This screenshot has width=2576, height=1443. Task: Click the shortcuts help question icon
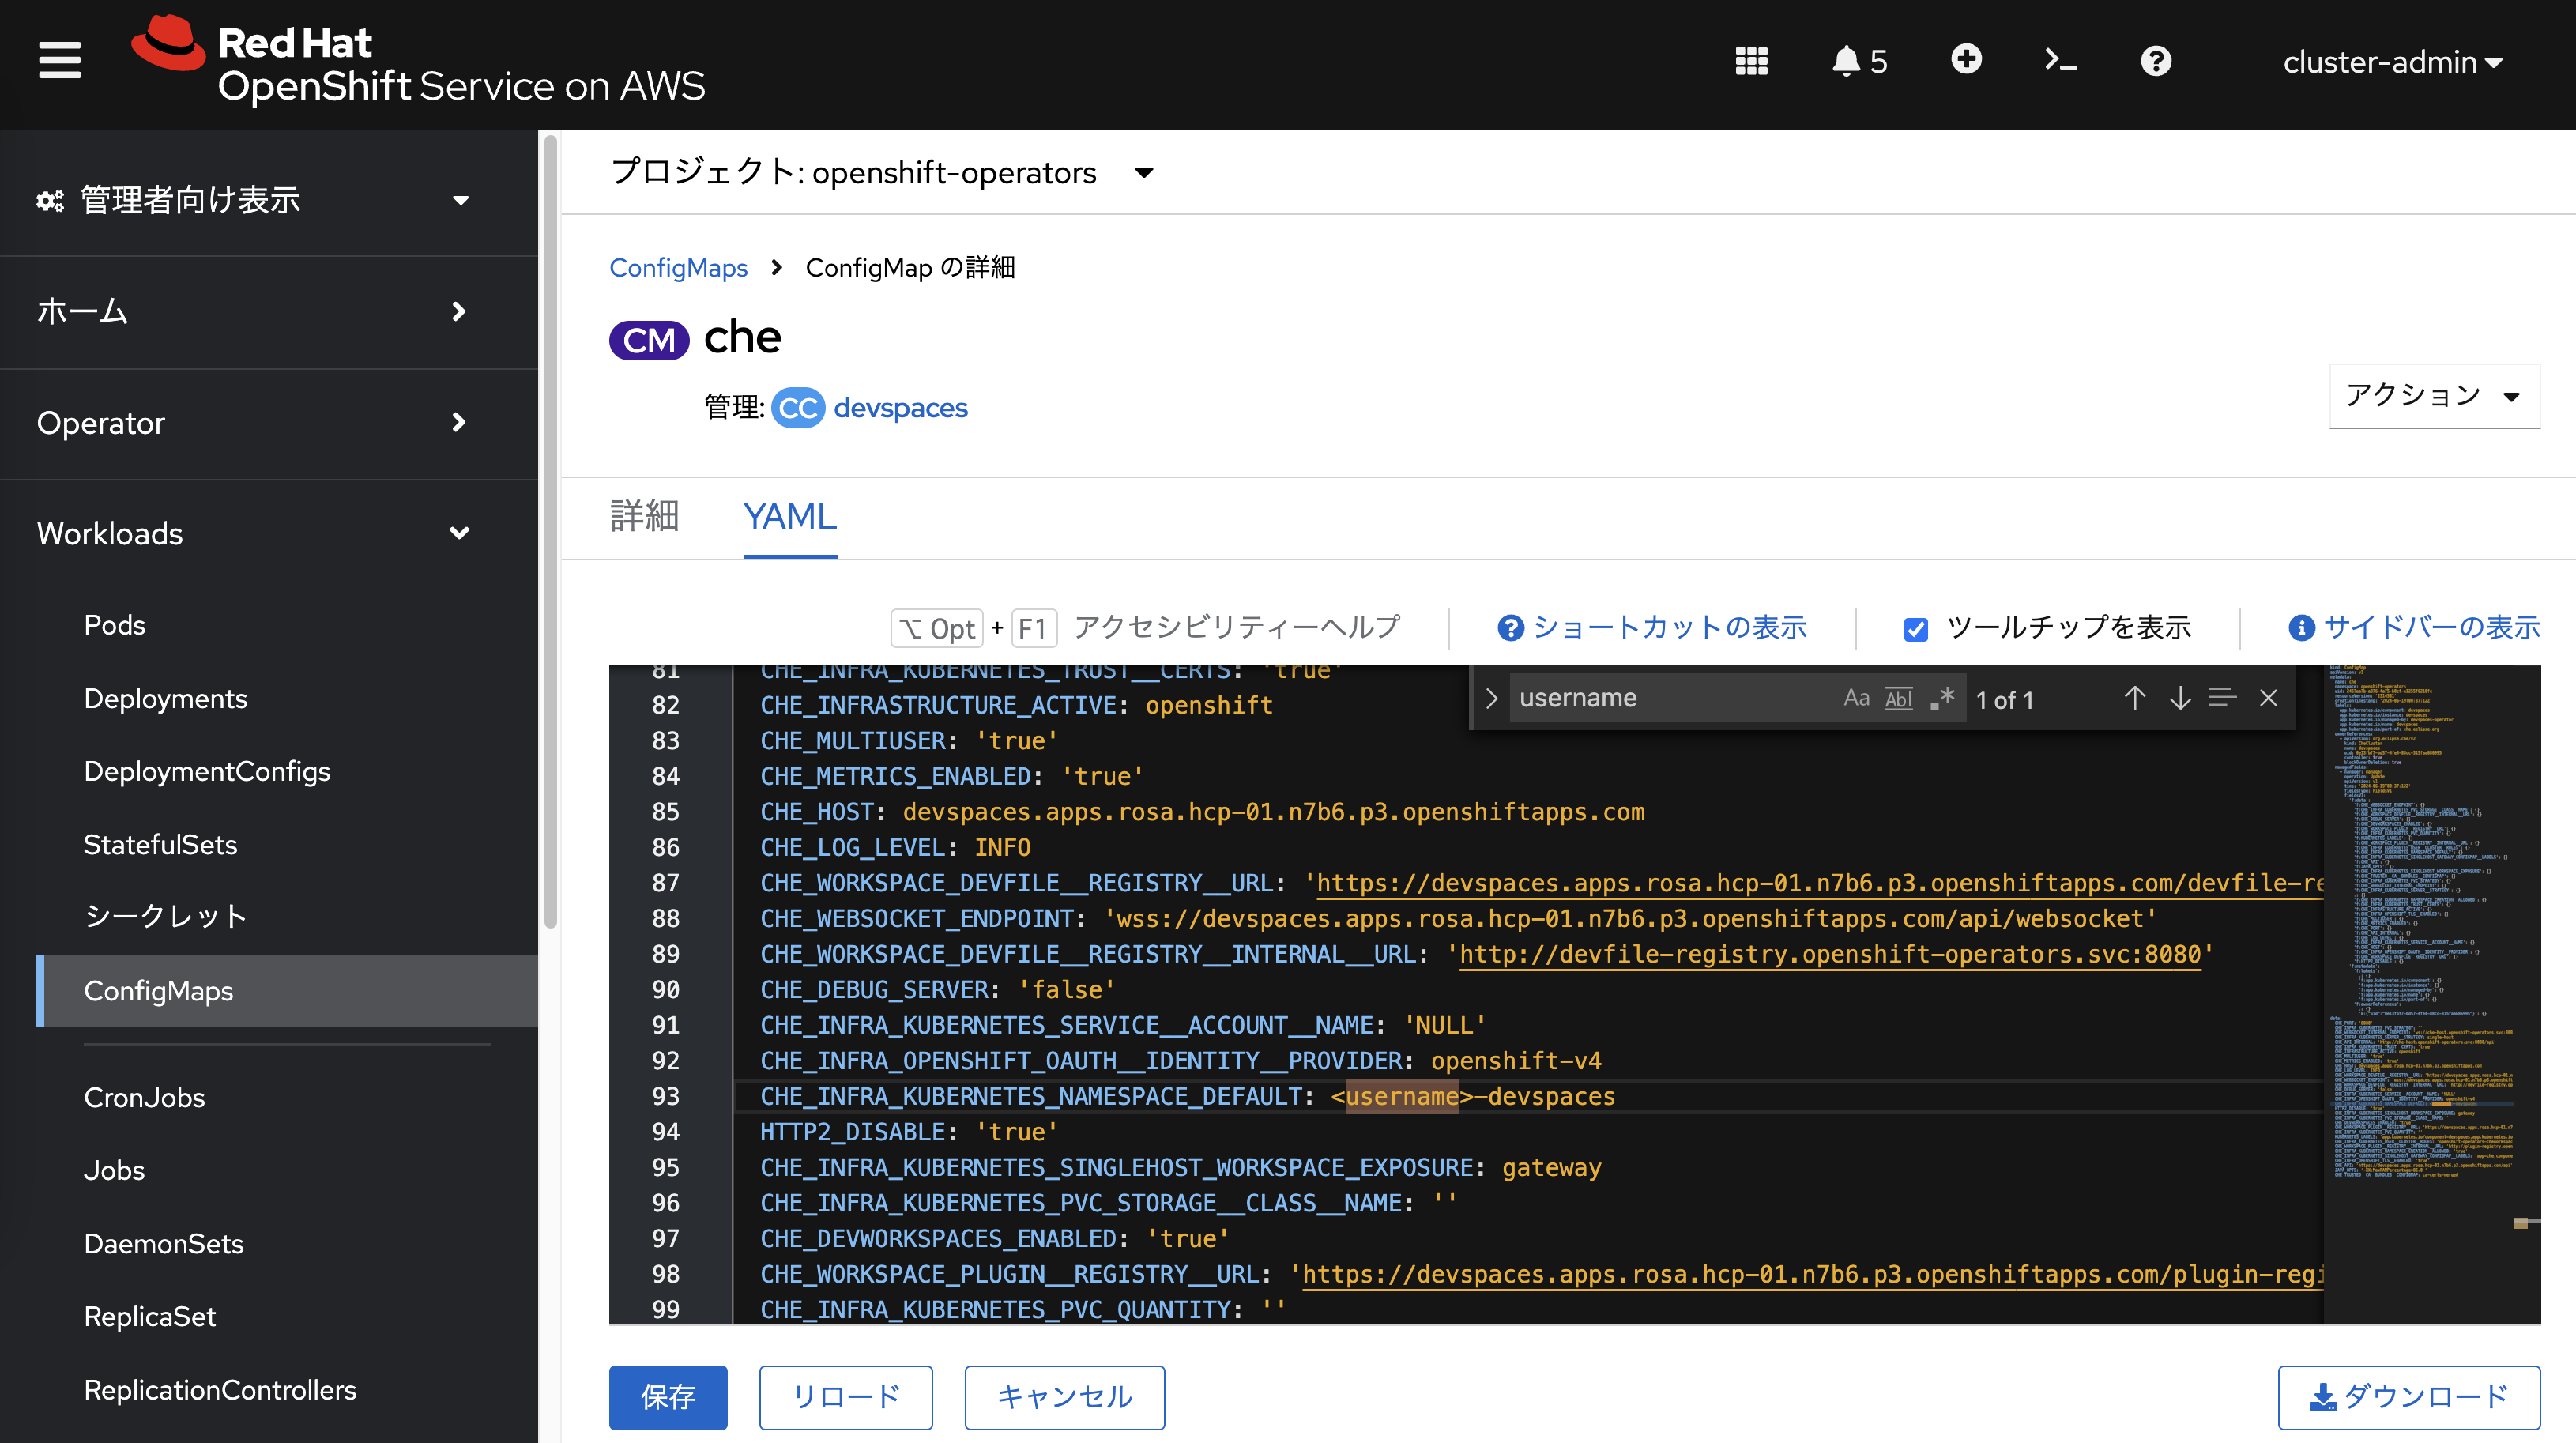(1510, 628)
